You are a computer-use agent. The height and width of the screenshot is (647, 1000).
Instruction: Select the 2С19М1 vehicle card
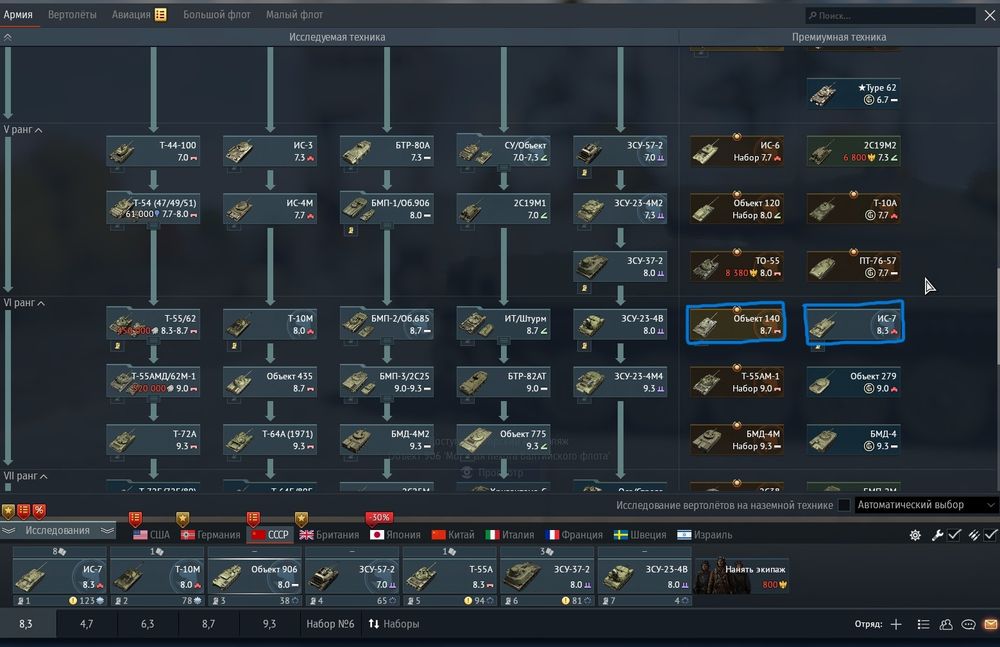(x=503, y=209)
